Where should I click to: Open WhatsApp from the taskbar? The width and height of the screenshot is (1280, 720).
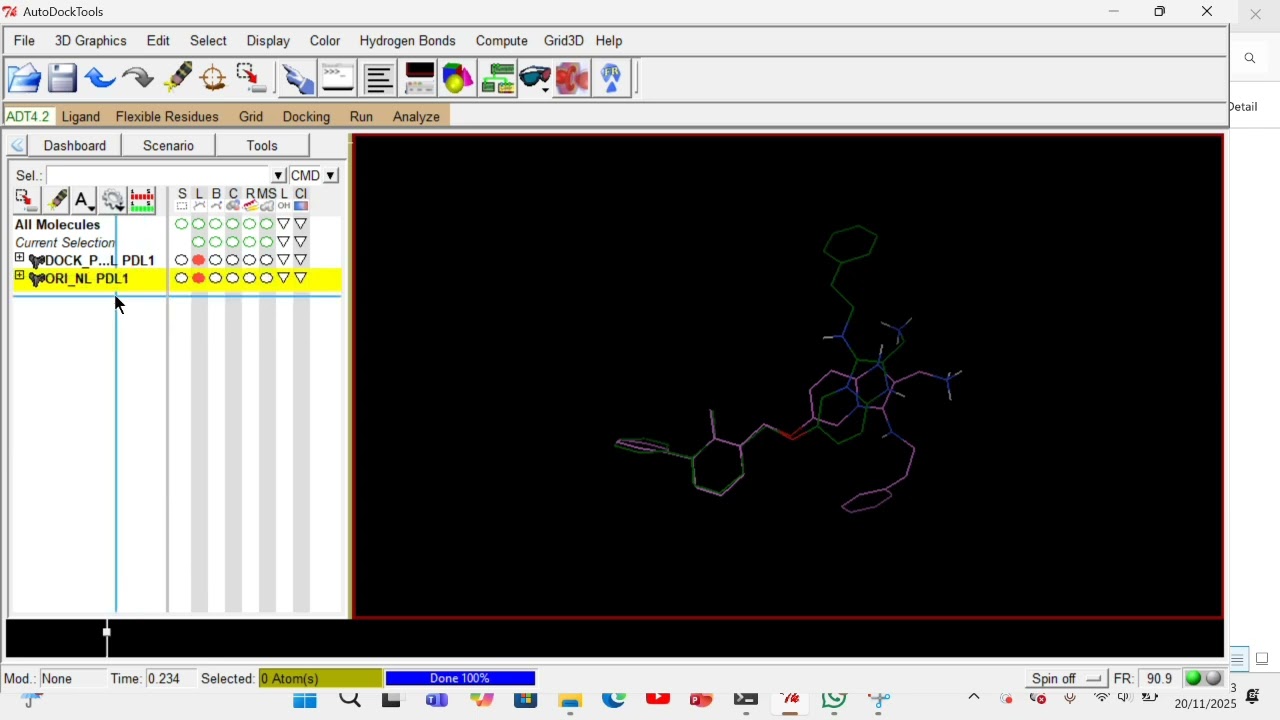[836, 702]
